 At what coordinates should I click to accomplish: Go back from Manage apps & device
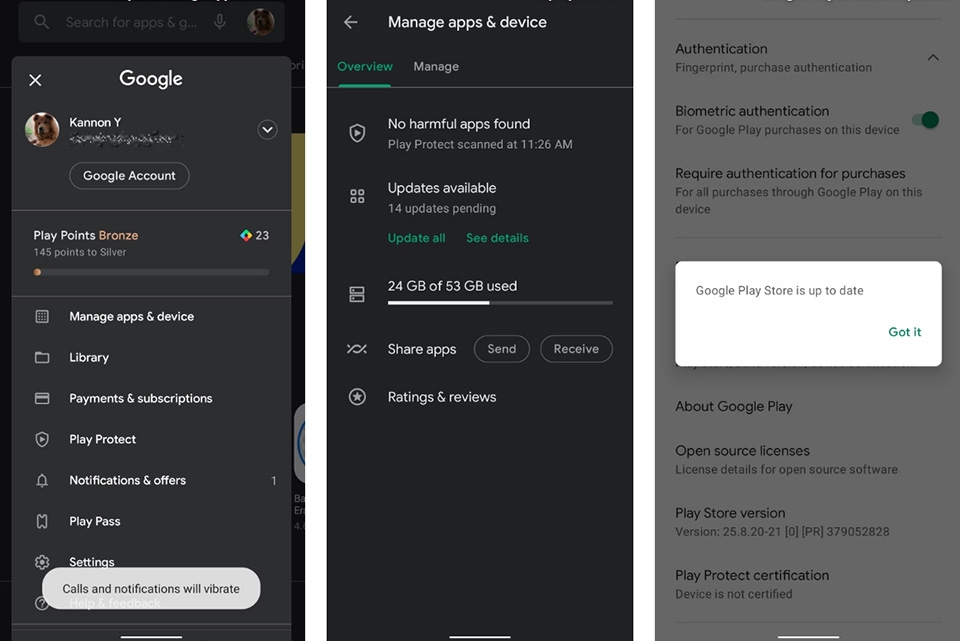point(351,23)
